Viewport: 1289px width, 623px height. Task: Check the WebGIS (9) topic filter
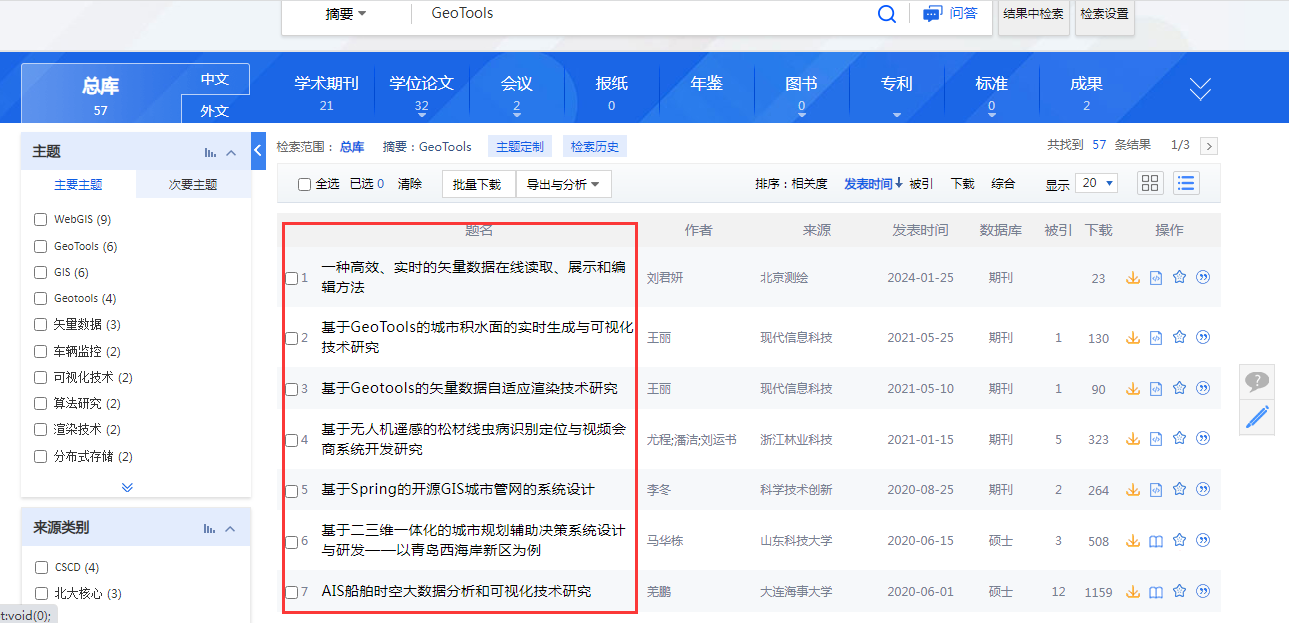click(41, 219)
